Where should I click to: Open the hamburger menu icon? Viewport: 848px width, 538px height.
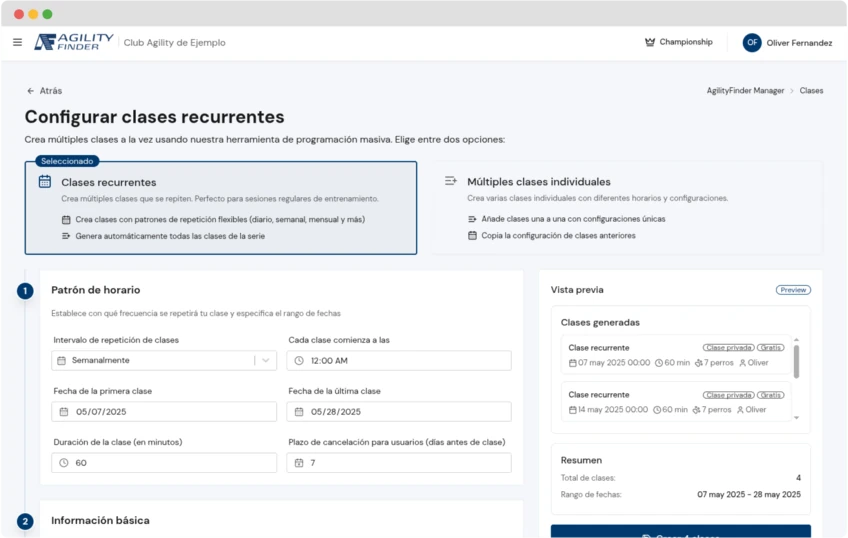tap(17, 42)
